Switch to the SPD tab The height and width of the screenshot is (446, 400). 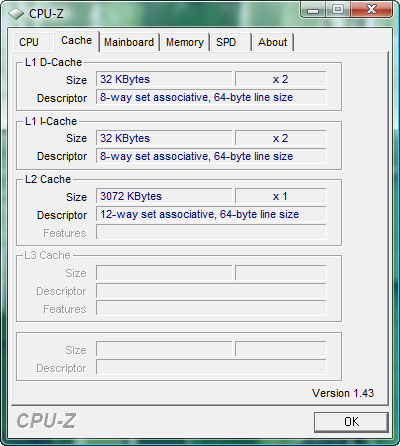pyautogui.click(x=230, y=42)
